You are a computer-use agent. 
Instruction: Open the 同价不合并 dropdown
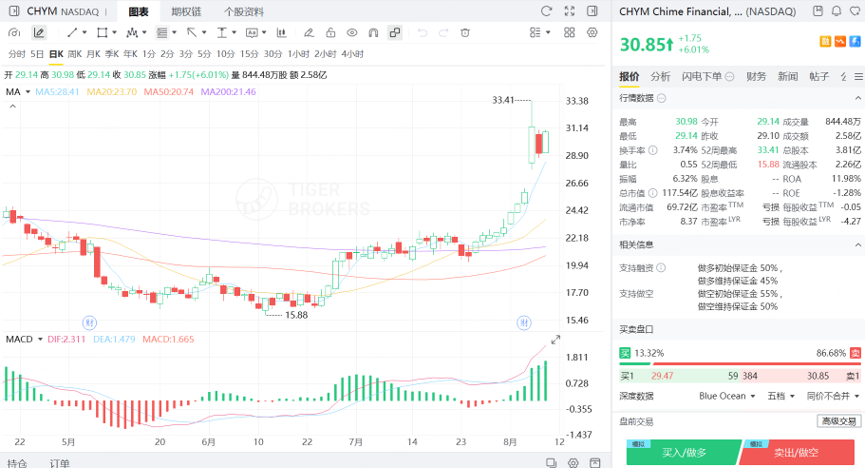[x=833, y=396]
